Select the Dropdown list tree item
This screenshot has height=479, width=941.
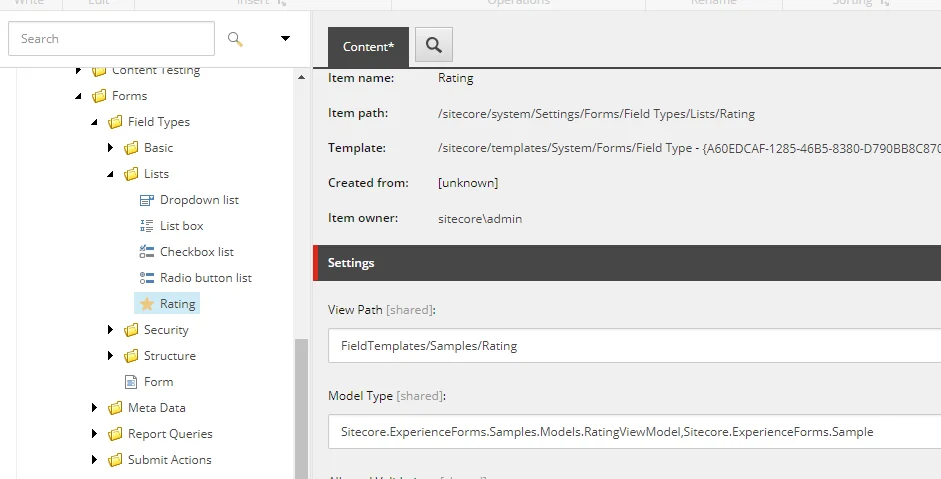(x=199, y=200)
